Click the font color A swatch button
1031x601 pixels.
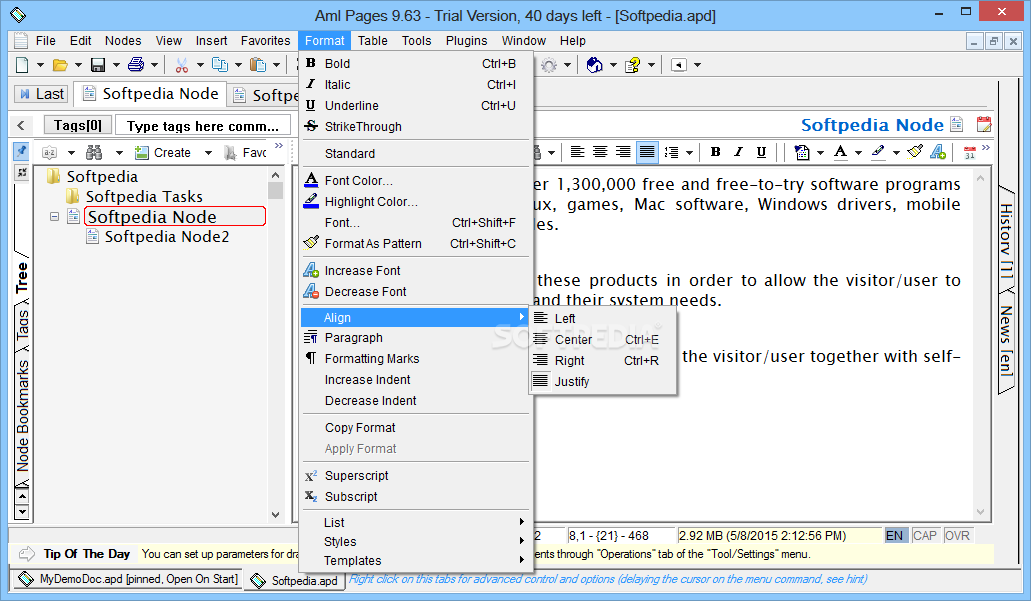(840, 152)
